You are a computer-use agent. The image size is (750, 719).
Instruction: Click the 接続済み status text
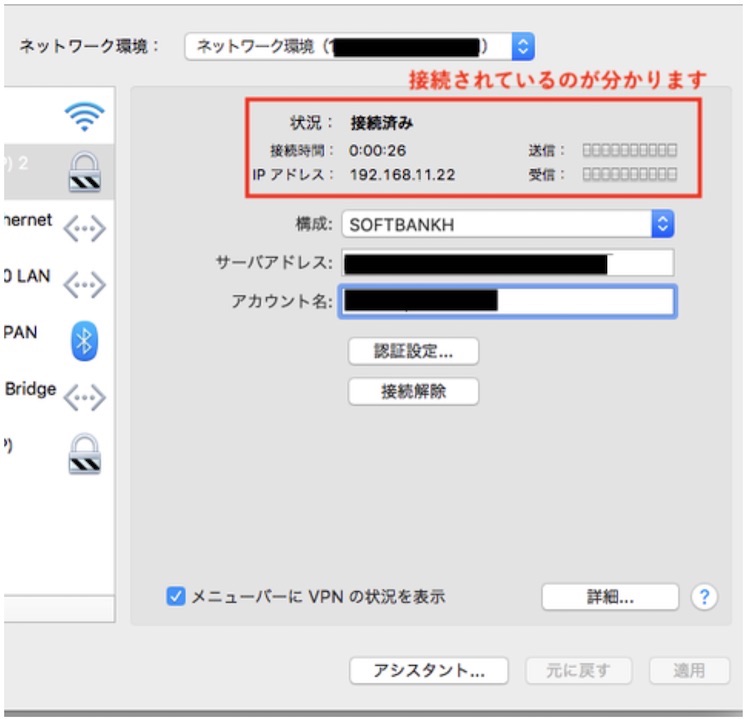(382, 123)
